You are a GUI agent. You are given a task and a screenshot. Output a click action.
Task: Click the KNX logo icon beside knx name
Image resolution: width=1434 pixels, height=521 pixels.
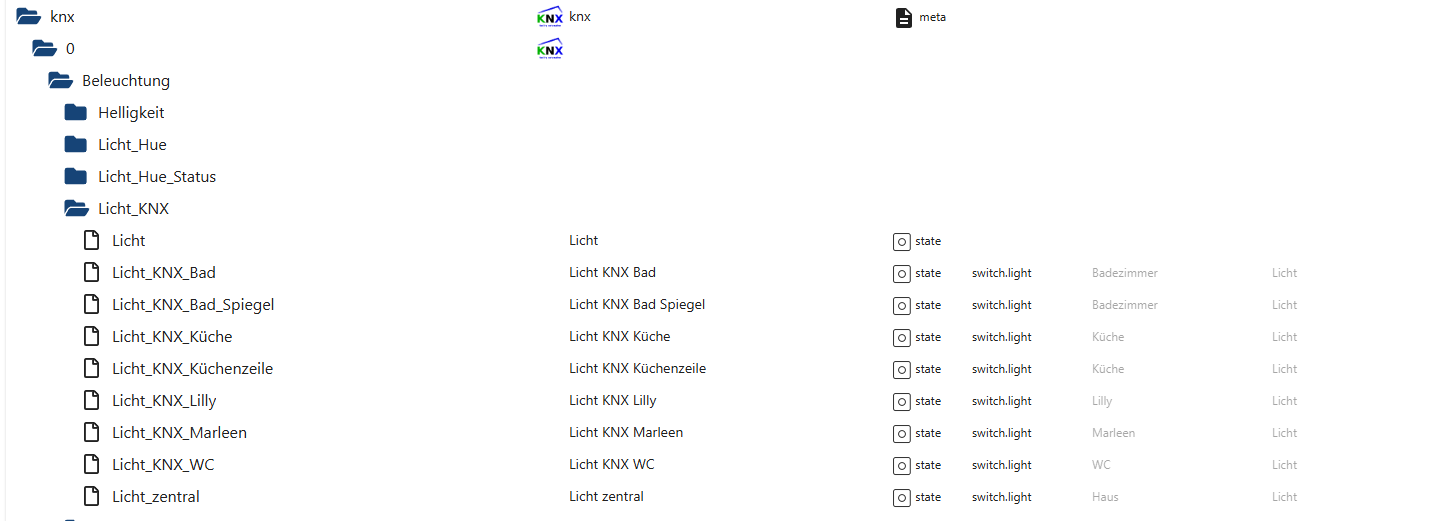(x=549, y=17)
